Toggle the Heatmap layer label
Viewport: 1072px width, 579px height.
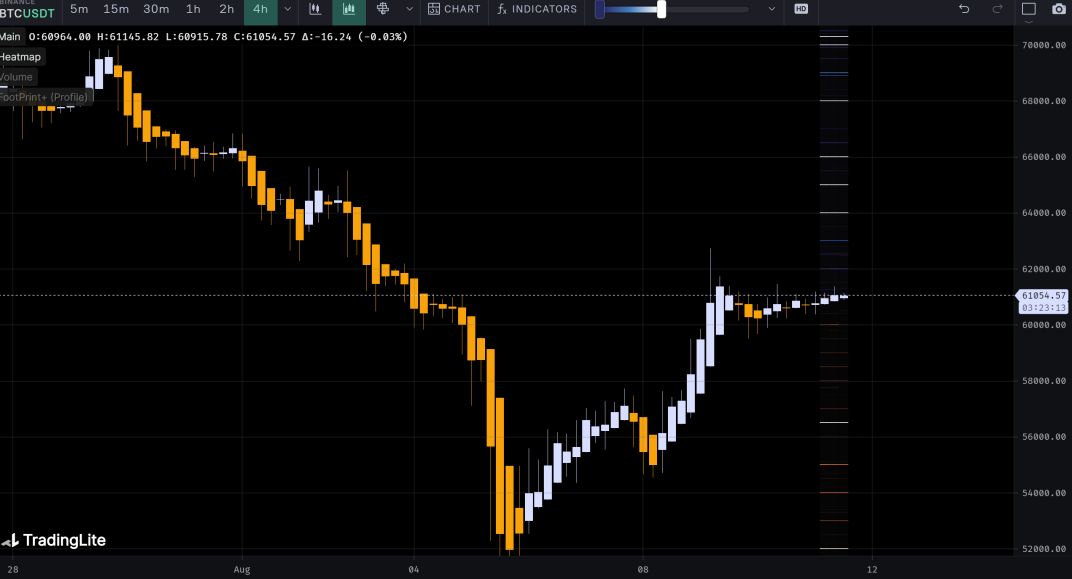(20, 57)
